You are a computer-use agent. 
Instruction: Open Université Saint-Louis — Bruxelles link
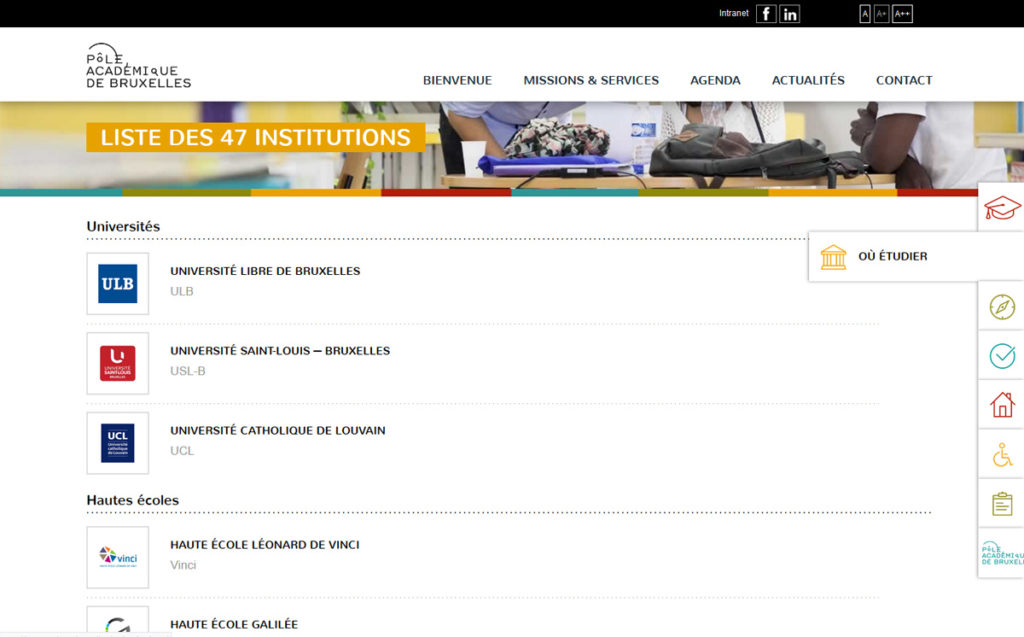click(280, 350)
